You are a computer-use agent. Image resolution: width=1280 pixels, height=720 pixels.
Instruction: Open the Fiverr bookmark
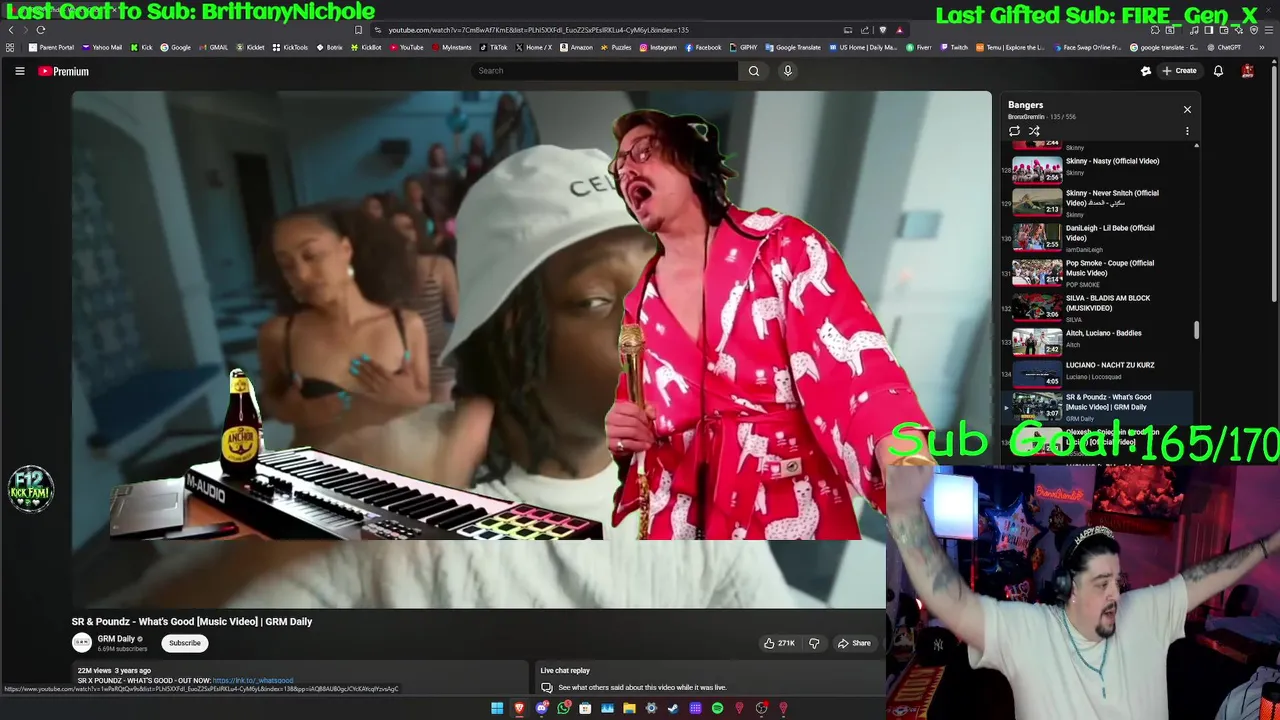pos(919,47)
